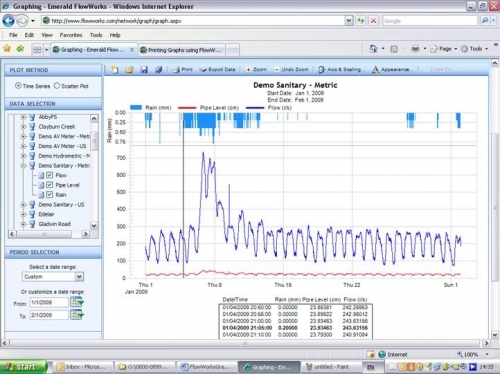
Task: Uncheck the Rain checkbox
Action: (50, 194)
